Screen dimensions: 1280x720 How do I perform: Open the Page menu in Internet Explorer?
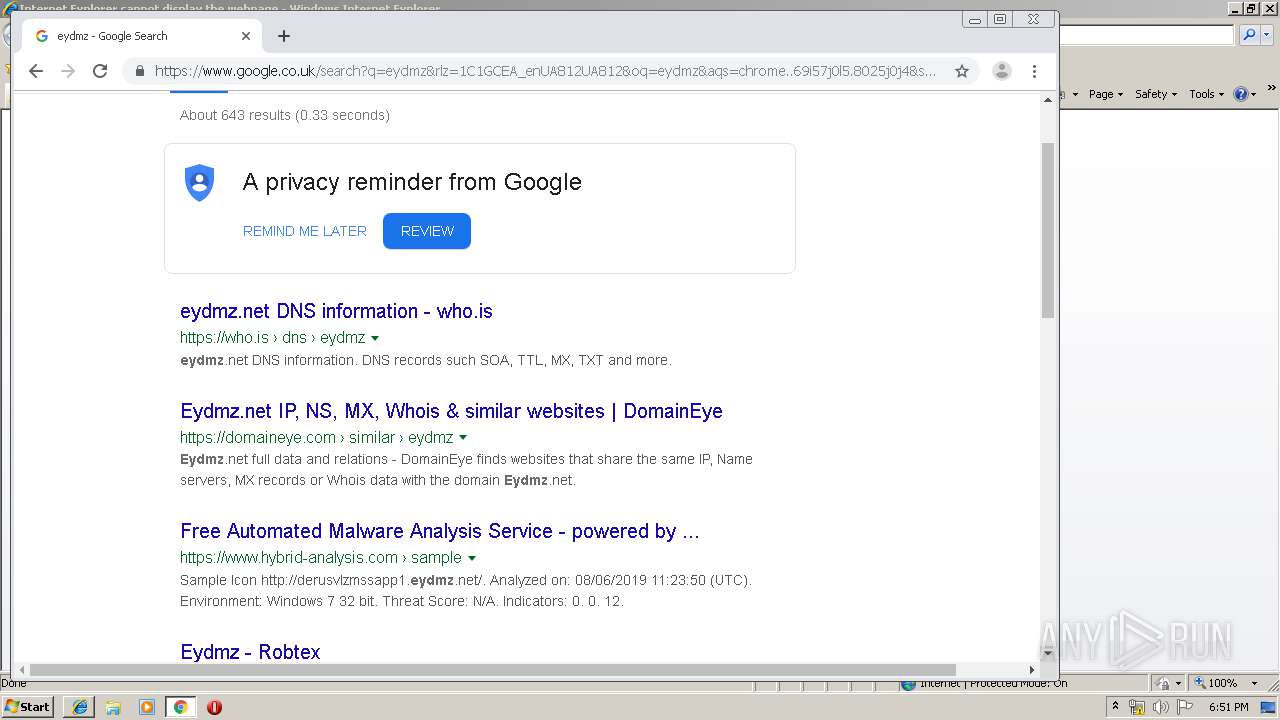pos(1105,94)
